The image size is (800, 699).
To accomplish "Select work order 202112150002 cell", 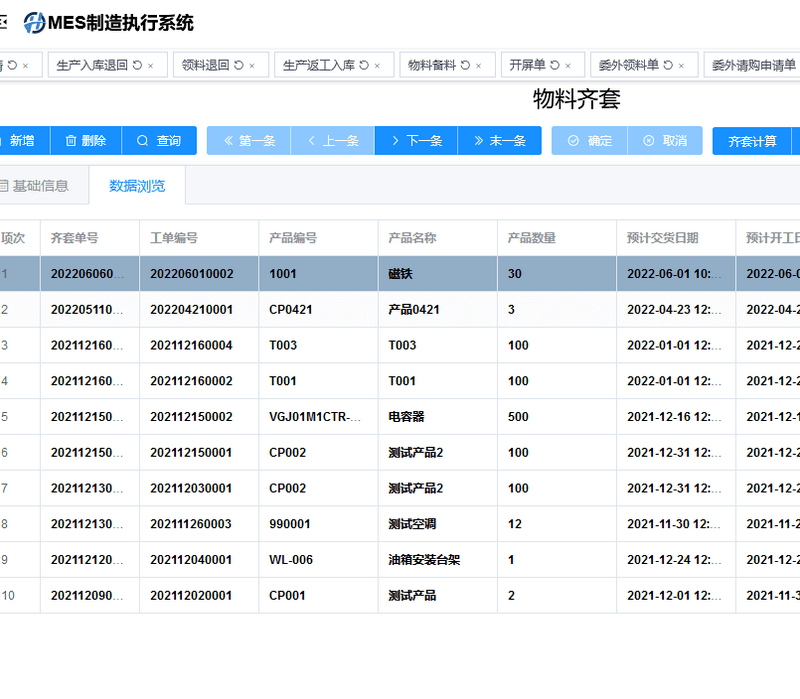I will point(199,417).
